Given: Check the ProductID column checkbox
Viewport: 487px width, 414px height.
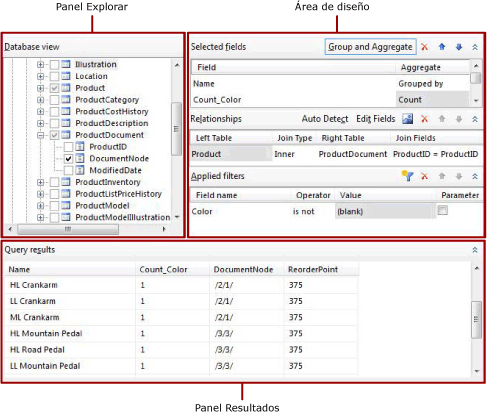Looking at the screenshot, I should (68, 147).
